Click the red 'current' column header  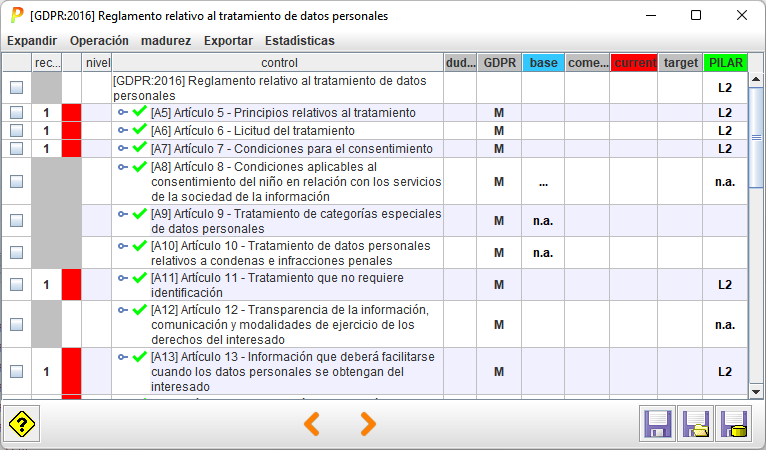point(634,63)
